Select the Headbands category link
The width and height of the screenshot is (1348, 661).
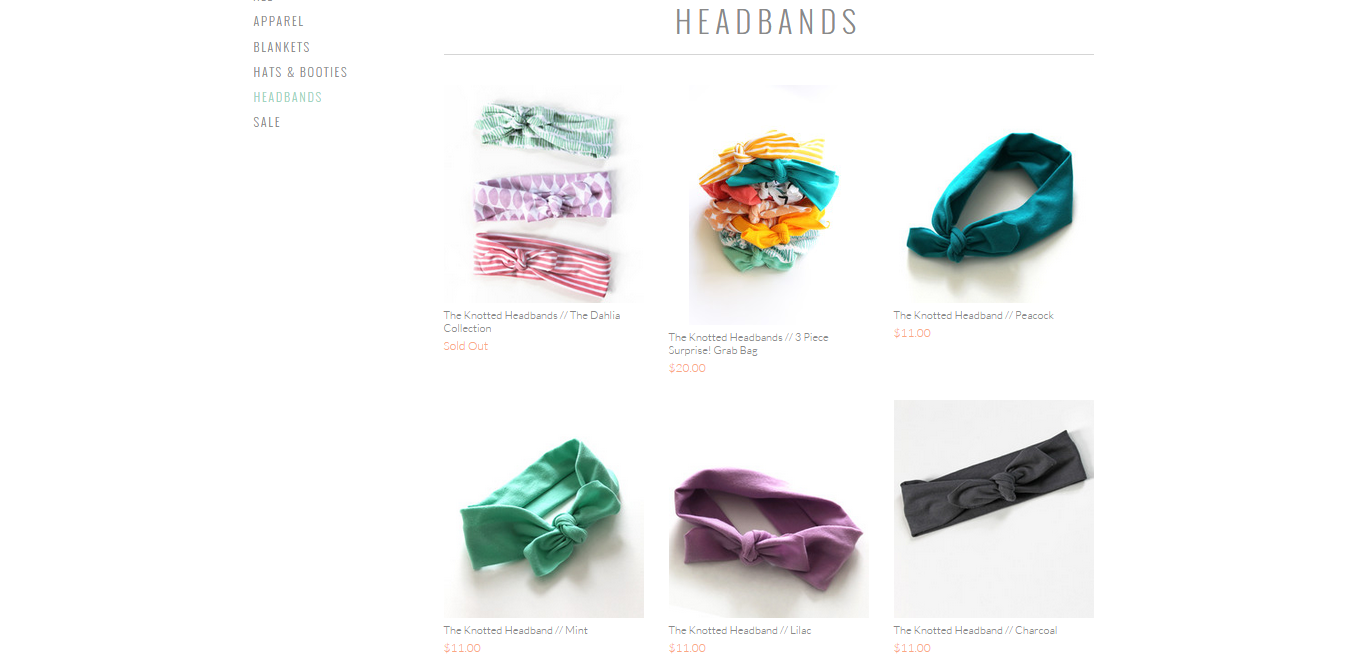coord(287,97)
